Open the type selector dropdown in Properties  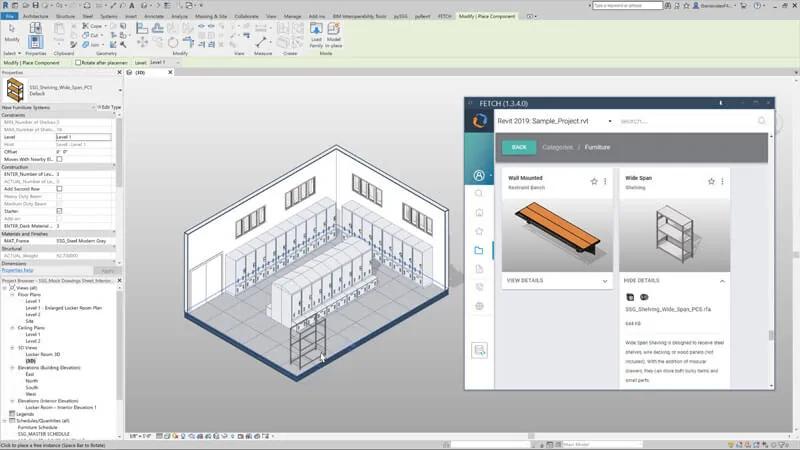(120, 90)
